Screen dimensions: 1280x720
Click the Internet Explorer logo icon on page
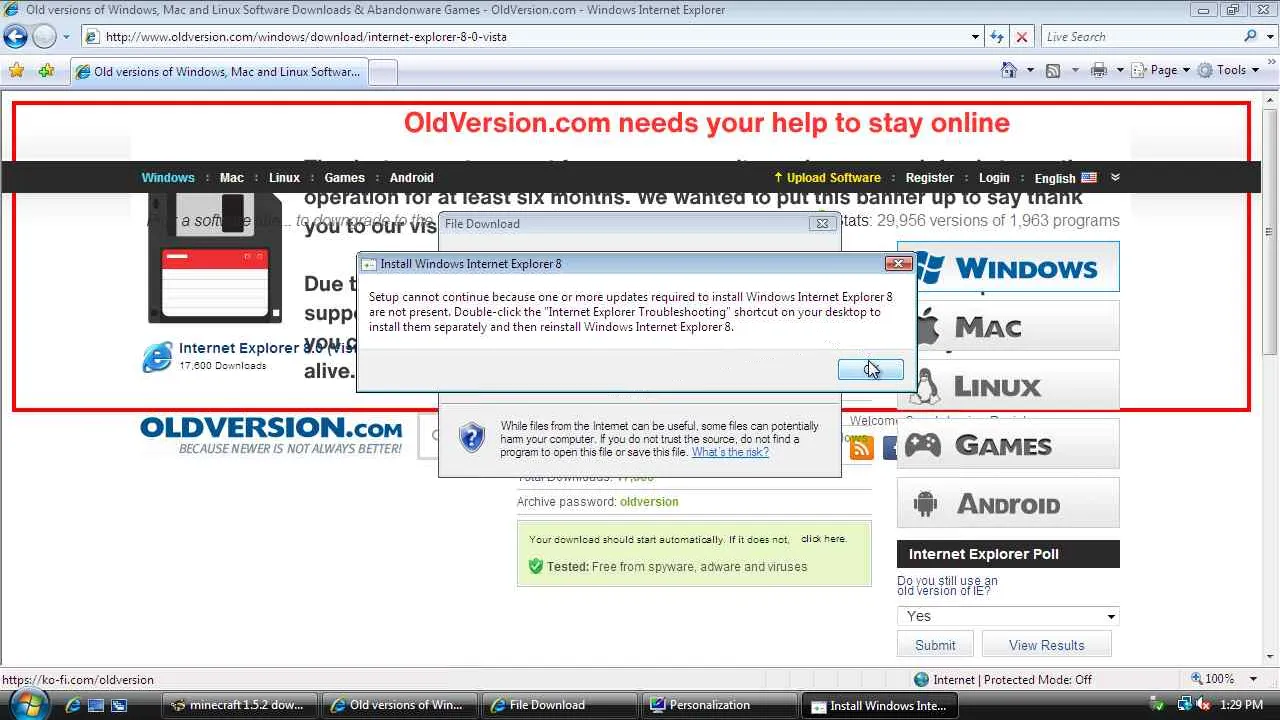[x=157, y=356]
